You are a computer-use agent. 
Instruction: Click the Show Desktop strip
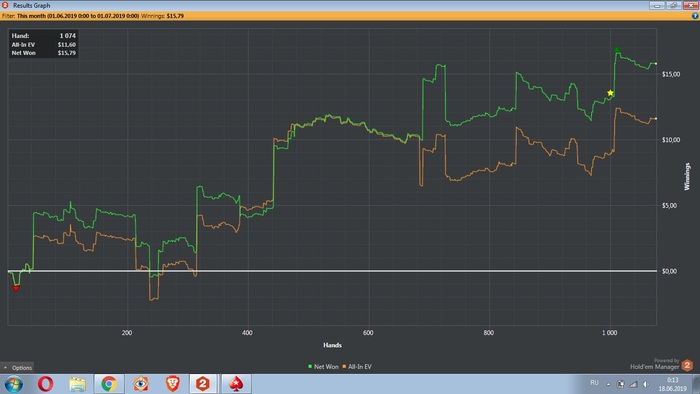pos(696,384)
